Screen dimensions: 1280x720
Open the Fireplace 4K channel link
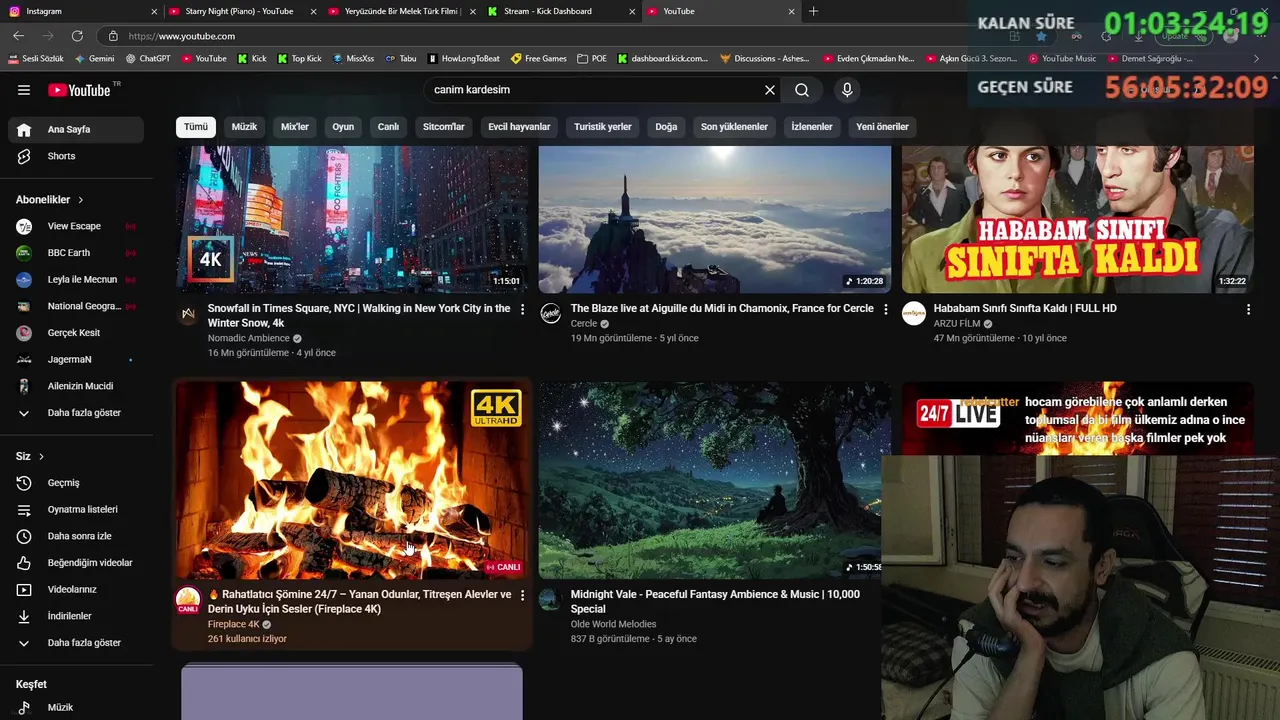[x=233, y=624]
